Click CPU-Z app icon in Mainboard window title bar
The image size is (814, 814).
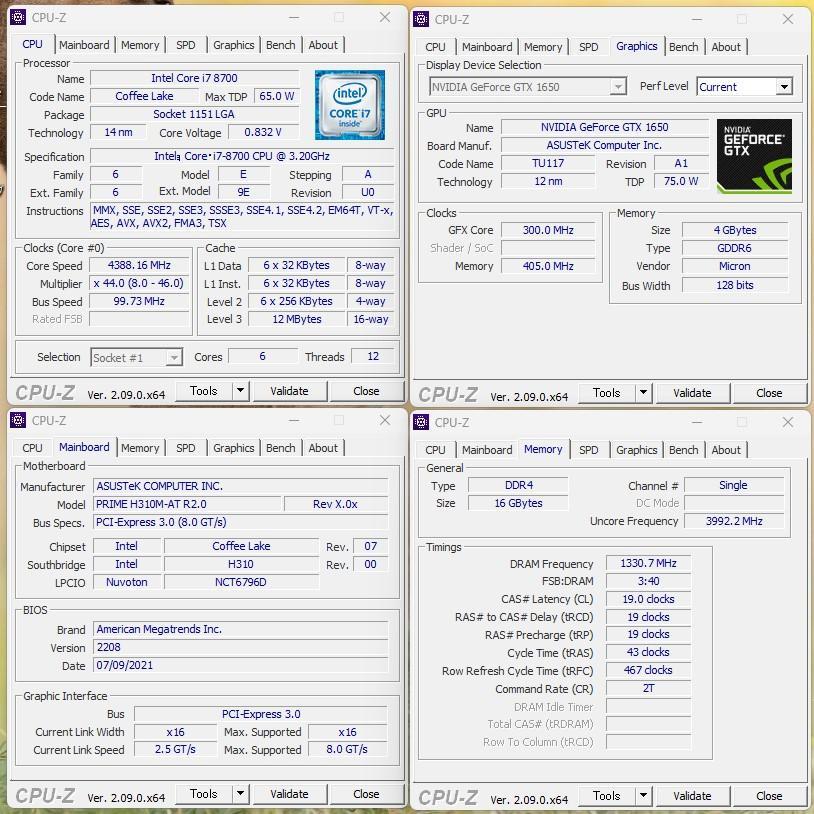[18, 420]
